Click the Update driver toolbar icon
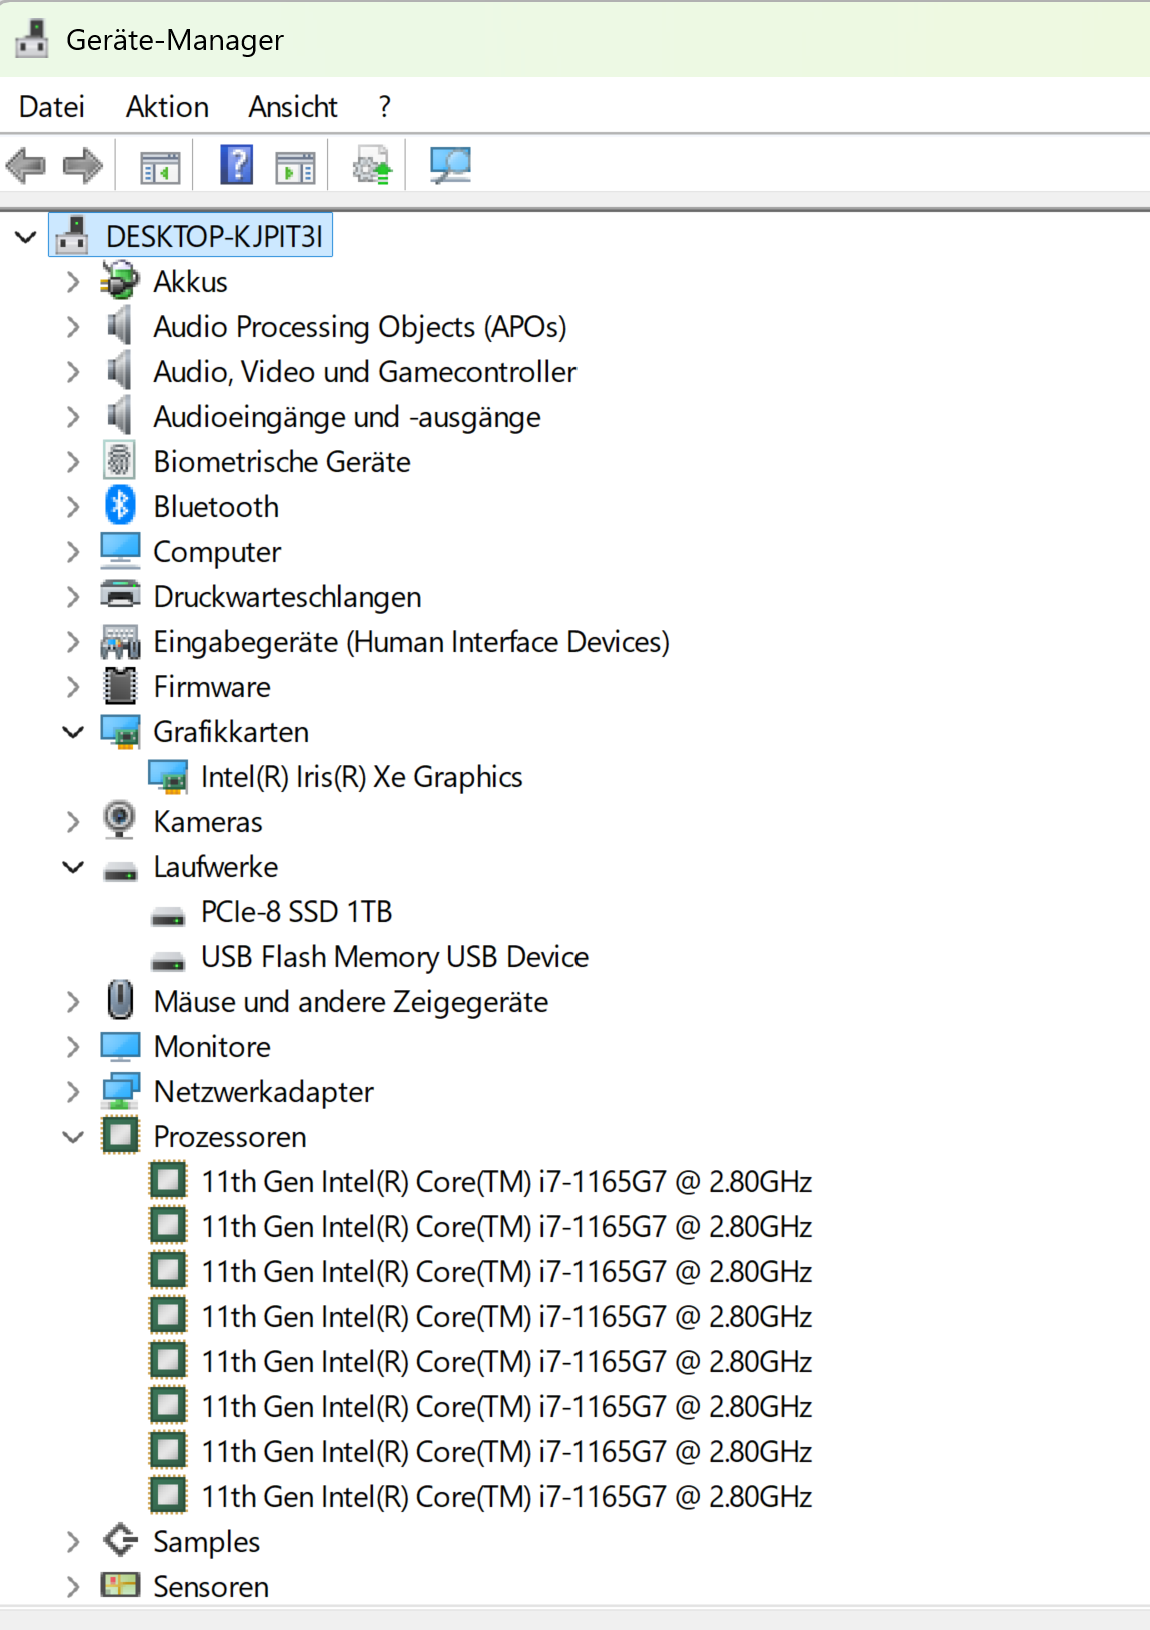Viewport: 1150px width, 1630px height. tap(372, 165)
